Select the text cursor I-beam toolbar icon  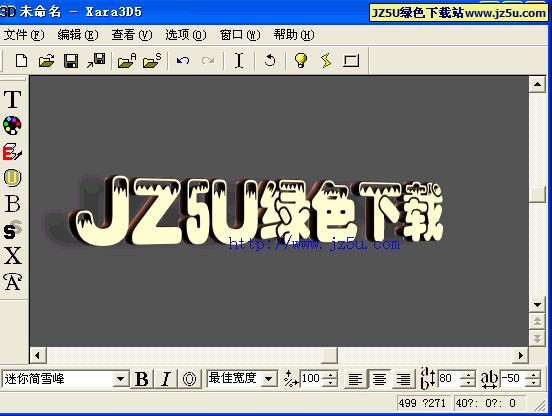pos(239,61)
